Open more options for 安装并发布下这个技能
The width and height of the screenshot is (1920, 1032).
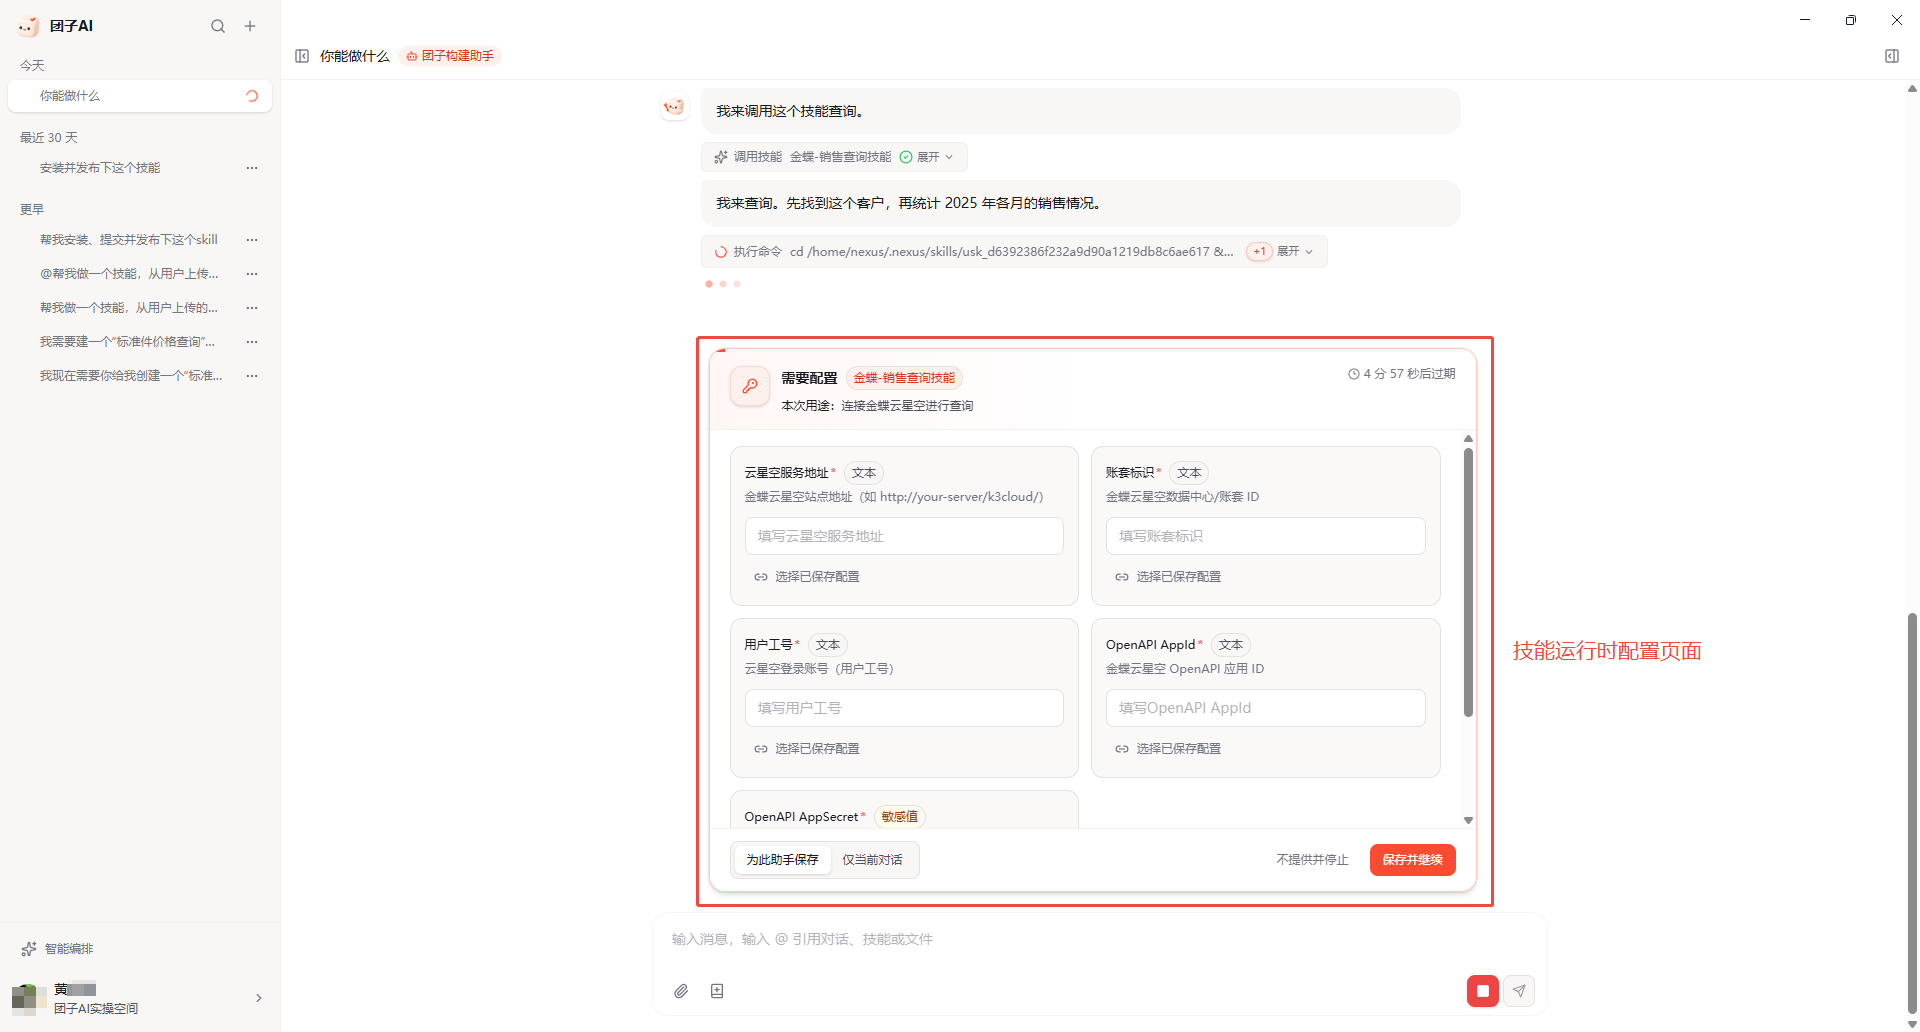tap(252, 168)
